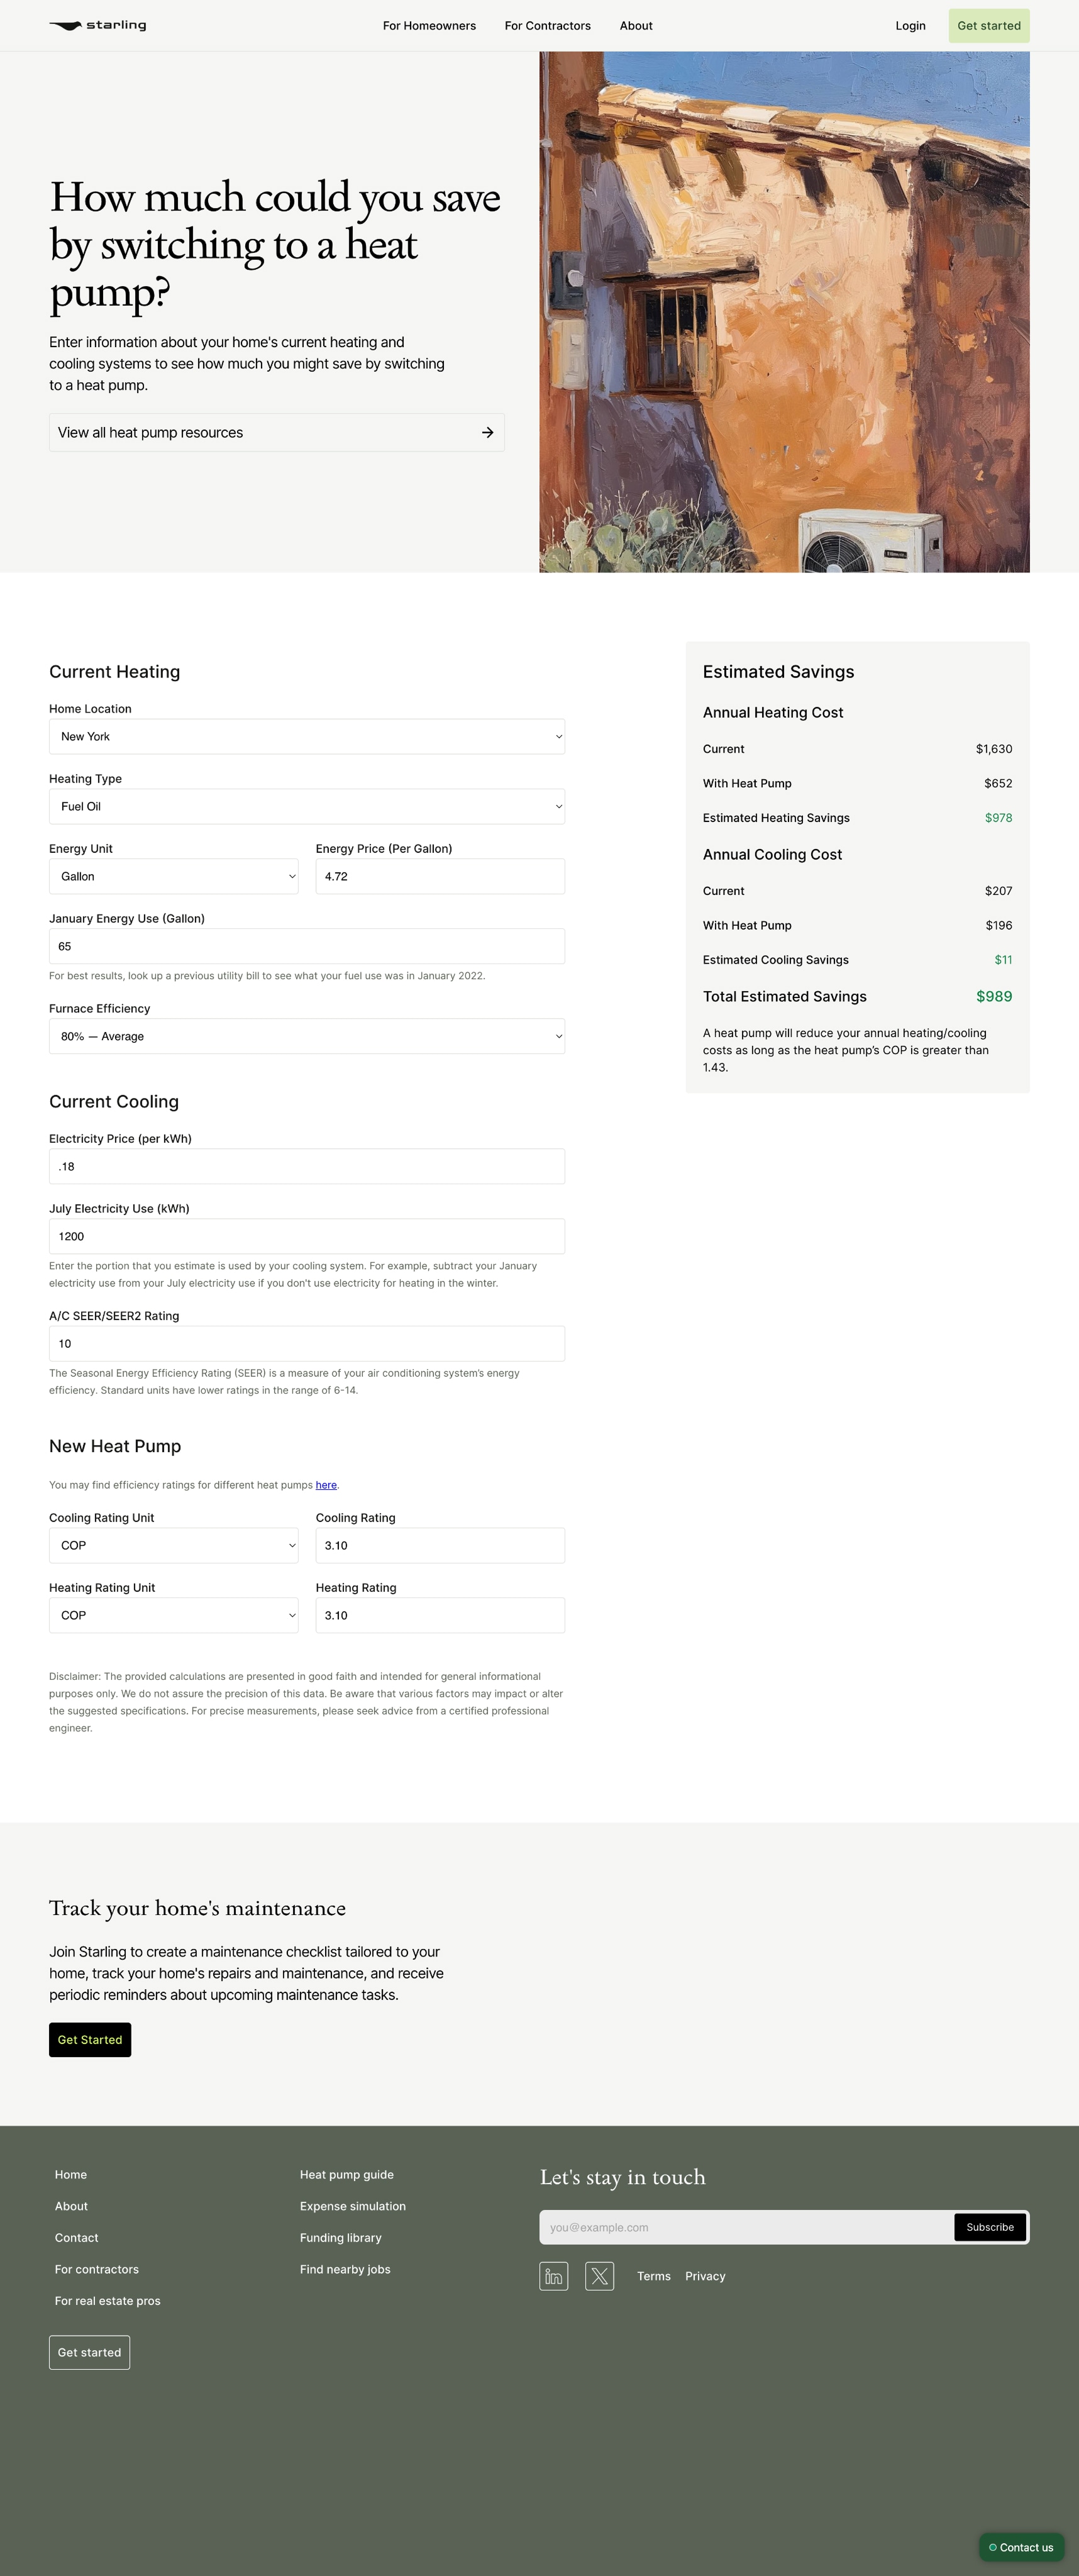Open the Home Location dropdown
This screenshot has width=1079, height=2576.
point(307,736)
